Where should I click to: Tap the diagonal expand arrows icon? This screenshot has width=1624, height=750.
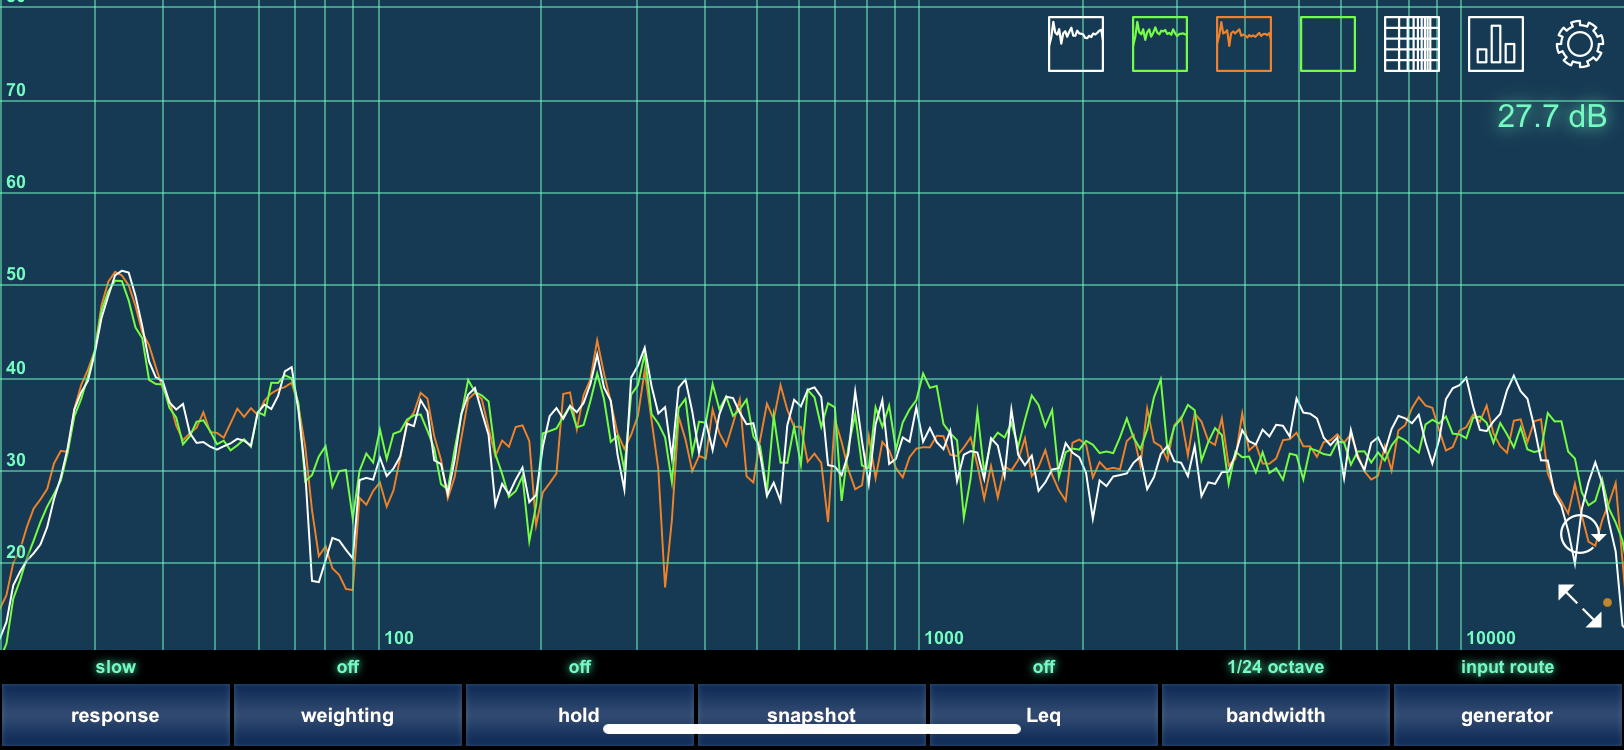(1580, 606)
